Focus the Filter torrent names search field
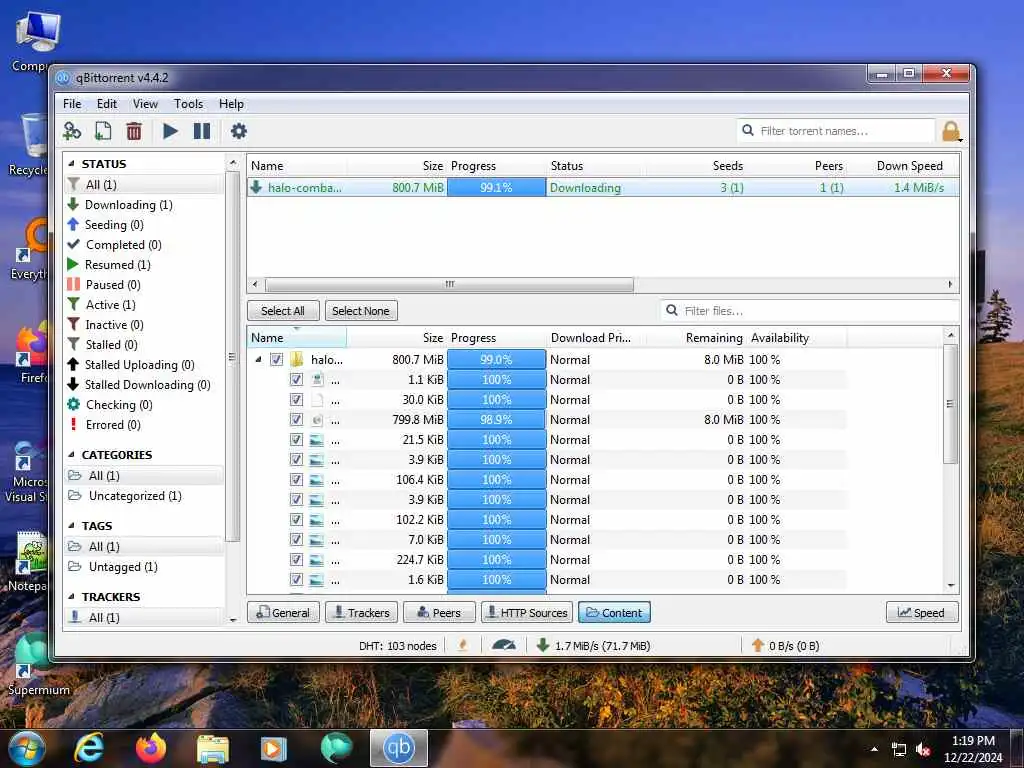The width and height of the screenshot is (1024, 768). coord(837,131)
